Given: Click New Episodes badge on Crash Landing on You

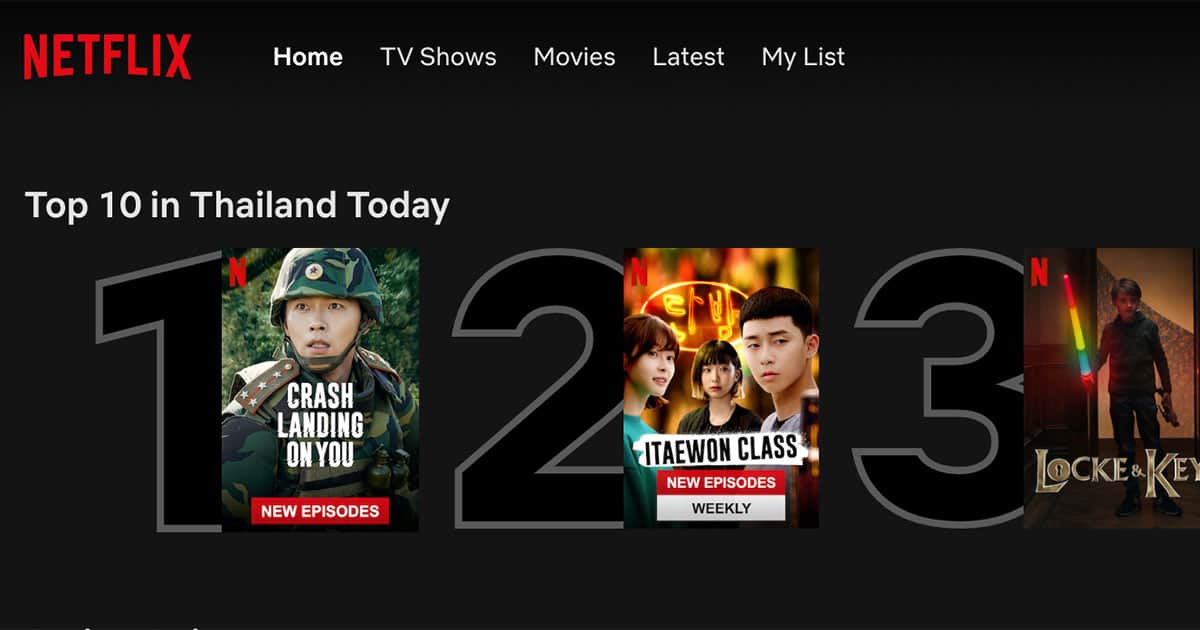Looking at the screenshot, I should pos(320,511).
